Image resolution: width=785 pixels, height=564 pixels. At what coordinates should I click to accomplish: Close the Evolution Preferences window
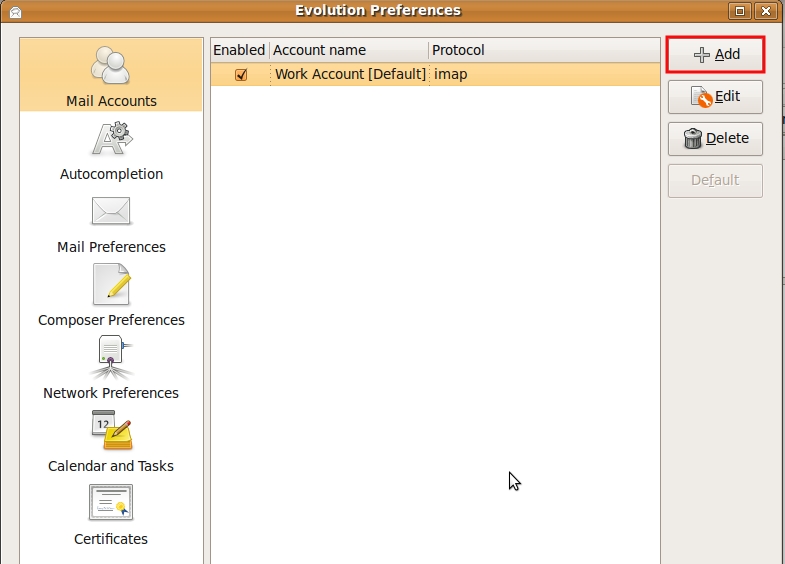click(765, 11)
